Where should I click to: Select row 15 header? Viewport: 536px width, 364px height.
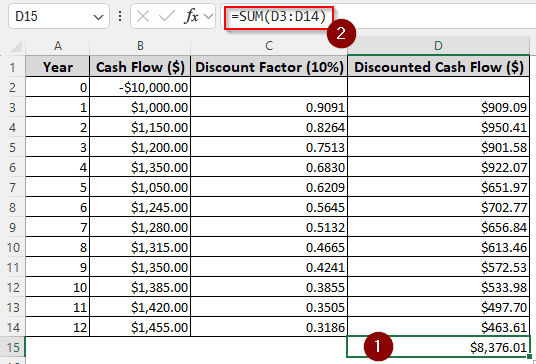click(x=13, y=347)
